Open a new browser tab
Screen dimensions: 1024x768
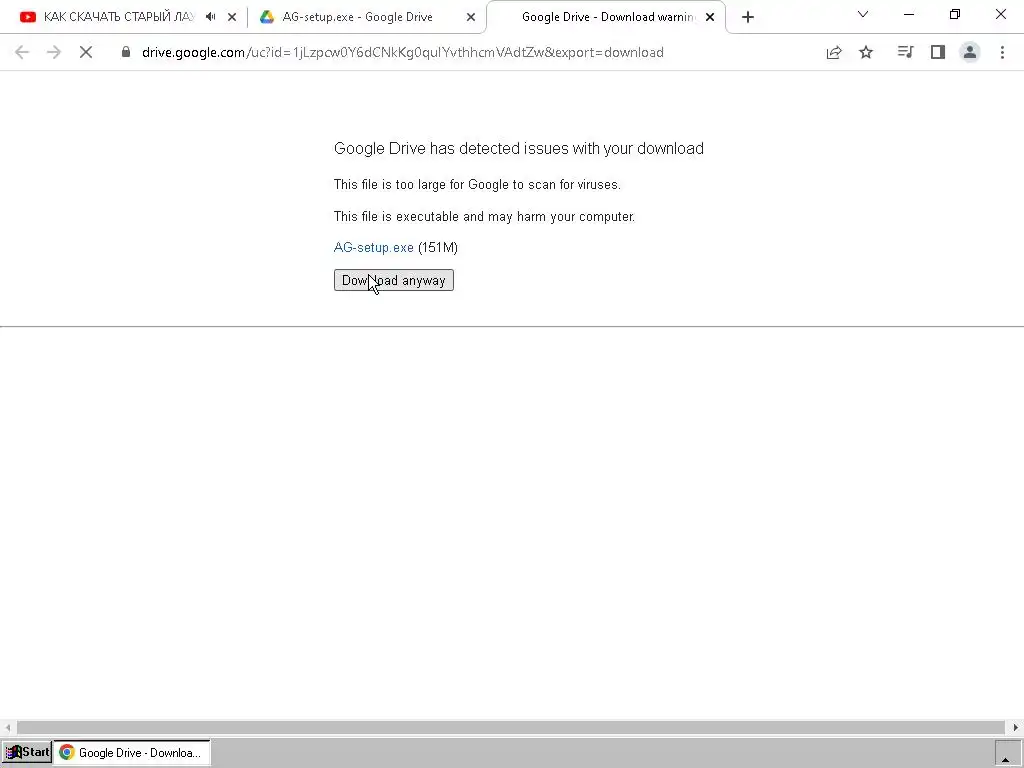[x=748, y=18]
